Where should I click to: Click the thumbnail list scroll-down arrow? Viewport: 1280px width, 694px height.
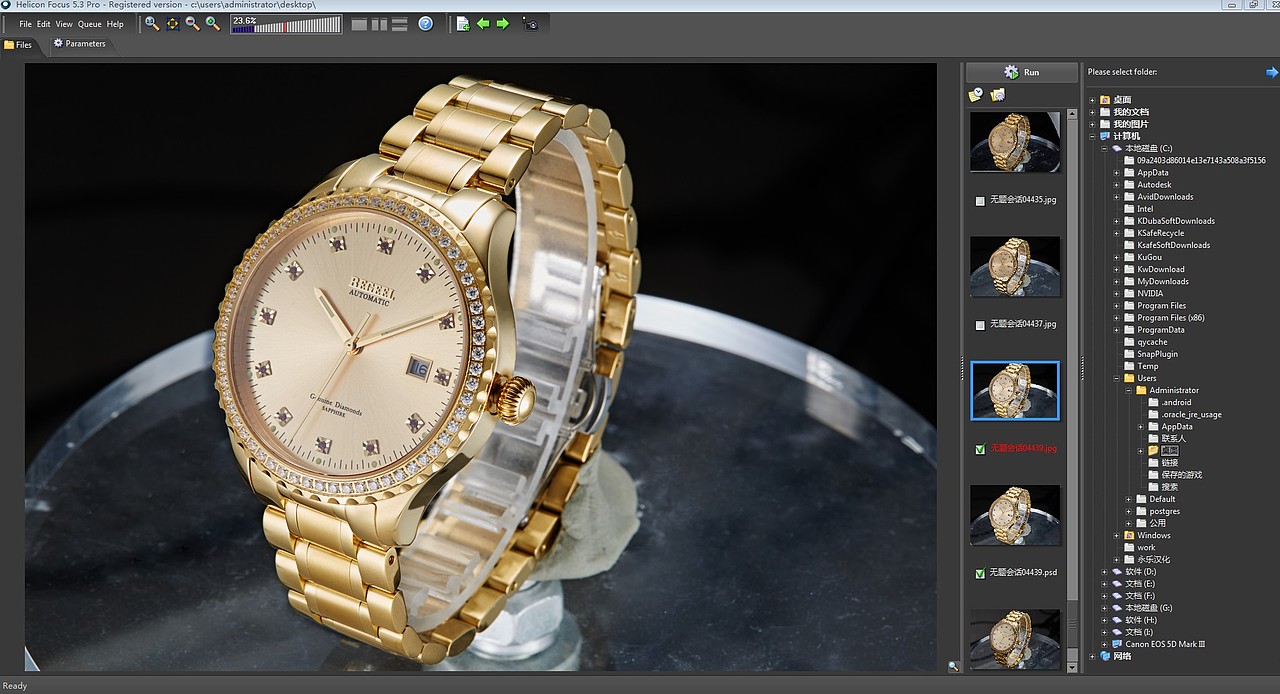1072,666
